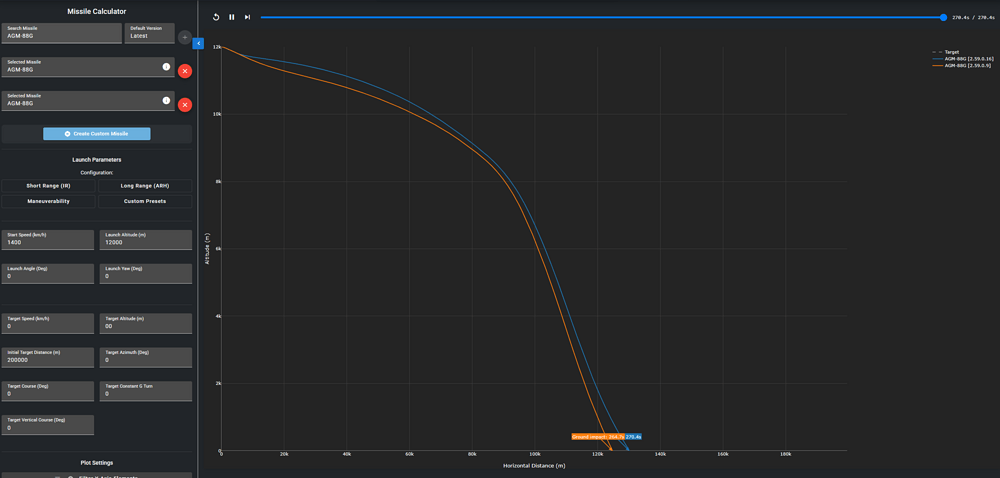Restart the trajectory animation with replay icon
This screenshot has width=1000, height=478.
(216, 17)
